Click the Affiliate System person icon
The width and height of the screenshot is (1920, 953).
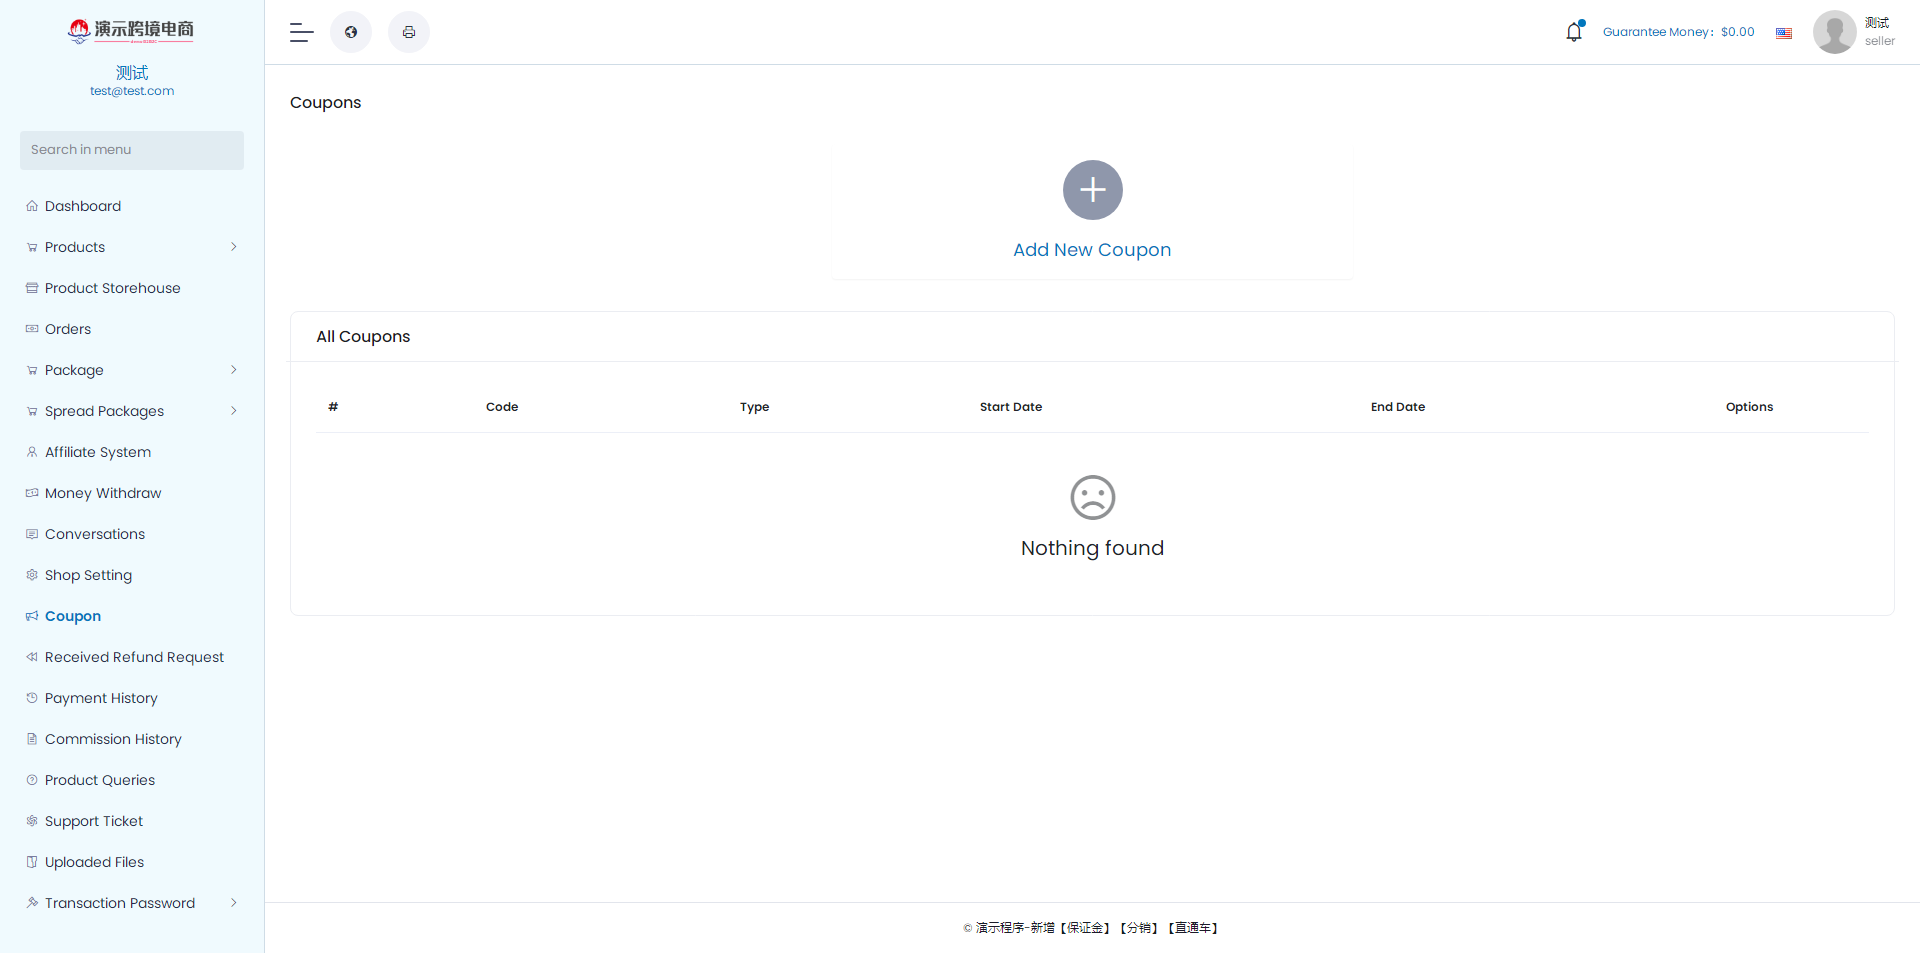pos(32,452)
